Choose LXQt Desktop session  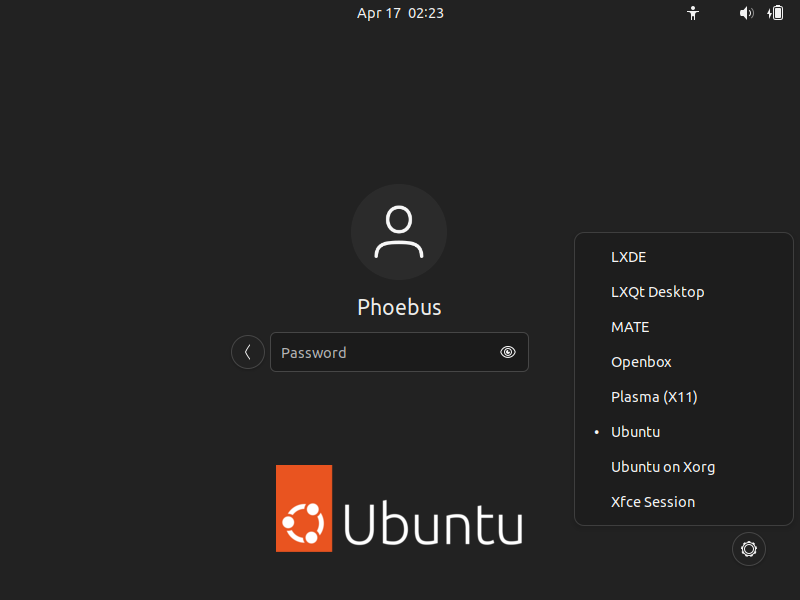tap(684, 292)
